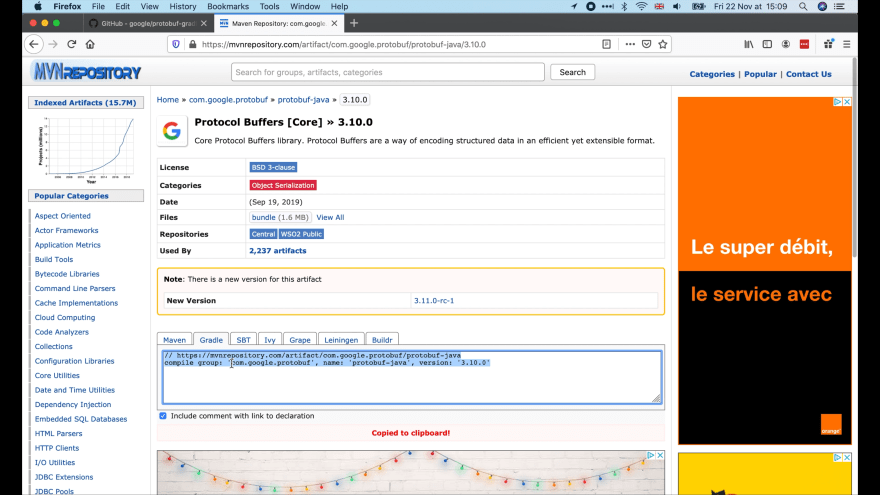Image resolution: width=880 pixels, height=495 pixels.
Task: Close the GitHub protobuf-gradle tab
Action: tap(204, 23)
